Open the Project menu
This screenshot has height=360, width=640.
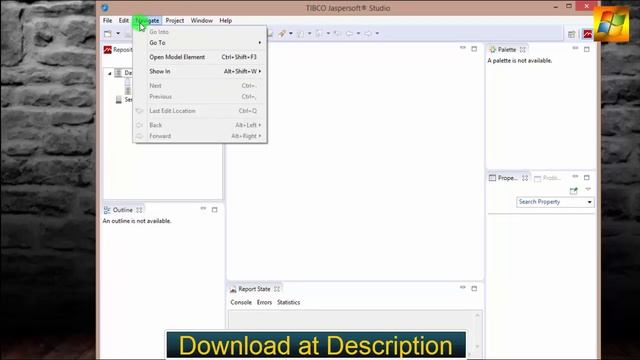[x=175, y=20]
